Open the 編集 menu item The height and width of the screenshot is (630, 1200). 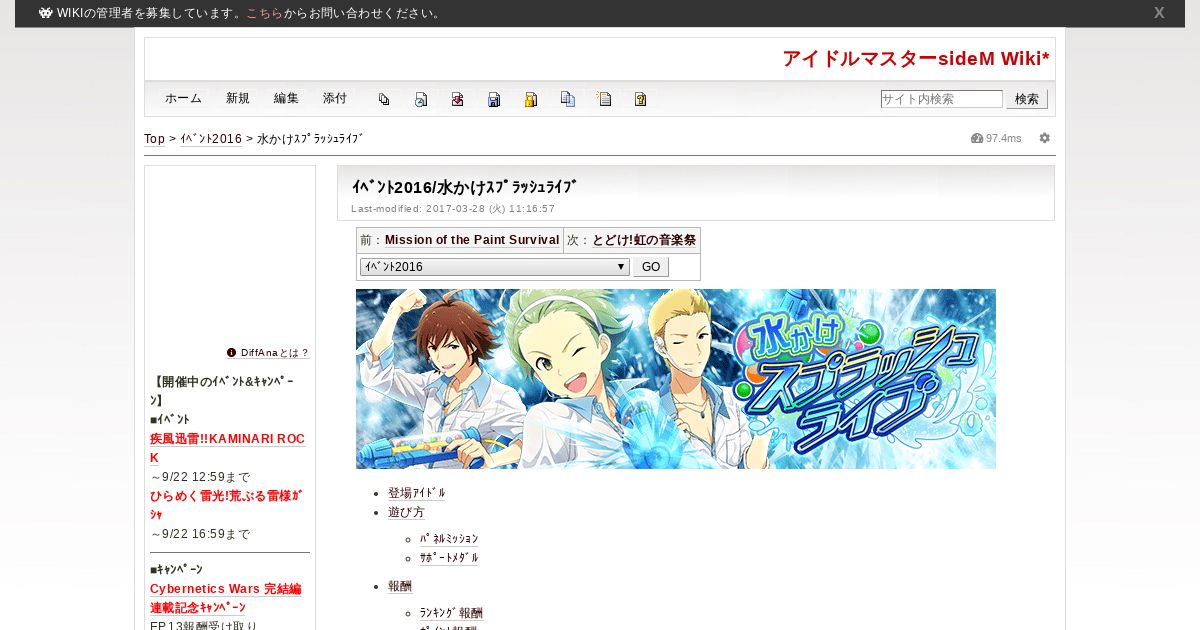click(286, 98)
